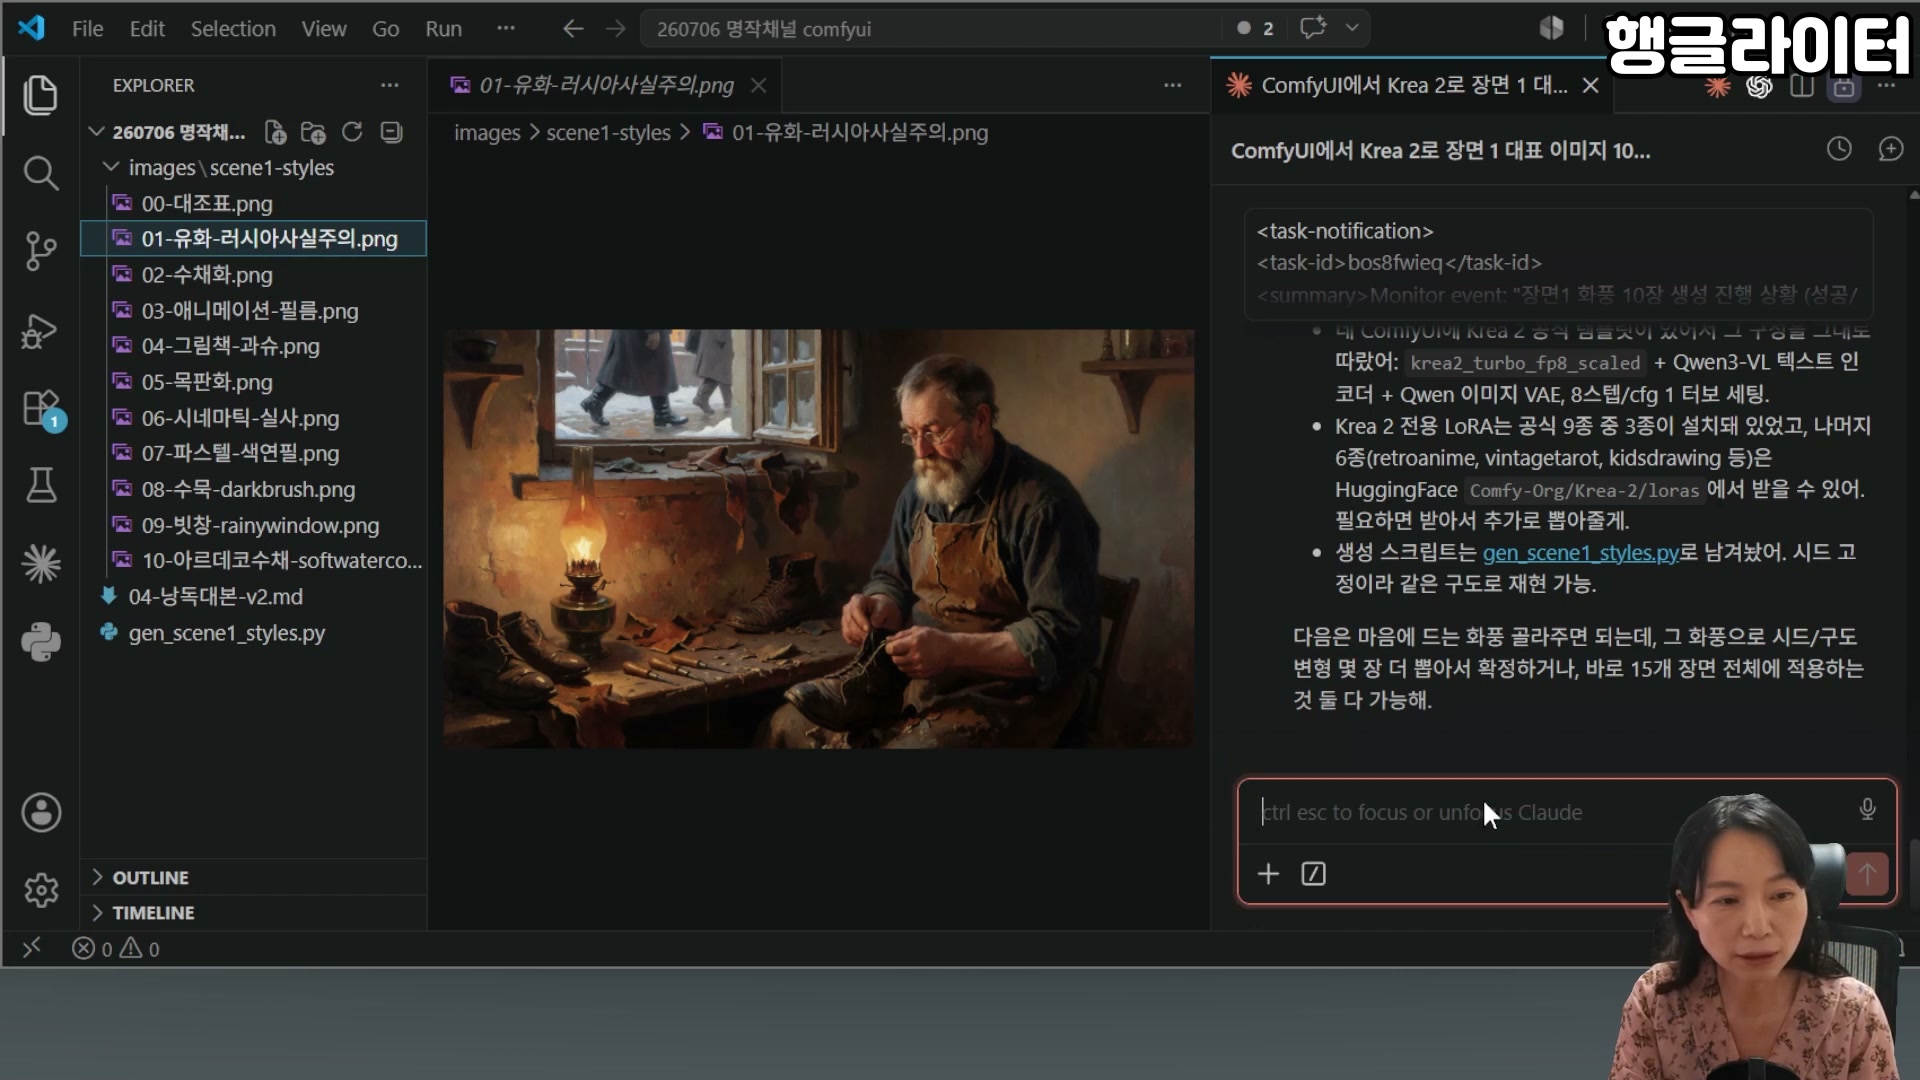Open the Edit menu
This screenshot has width=1920, height=1080.
pyautogui.click(x=147, y=29)
